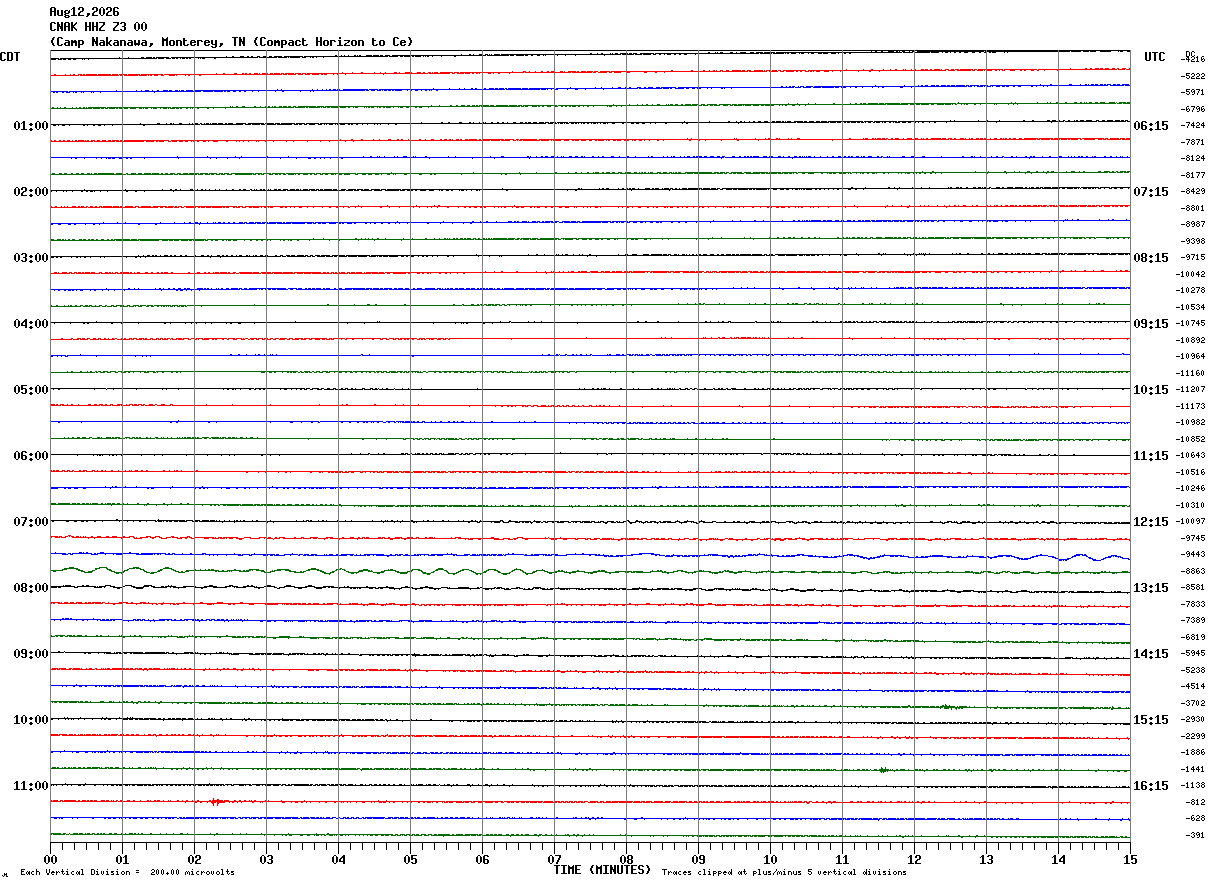The image size is (1210, 886).
Task: Click the 04:00 CDT time label
Action: tap(31, 324)
